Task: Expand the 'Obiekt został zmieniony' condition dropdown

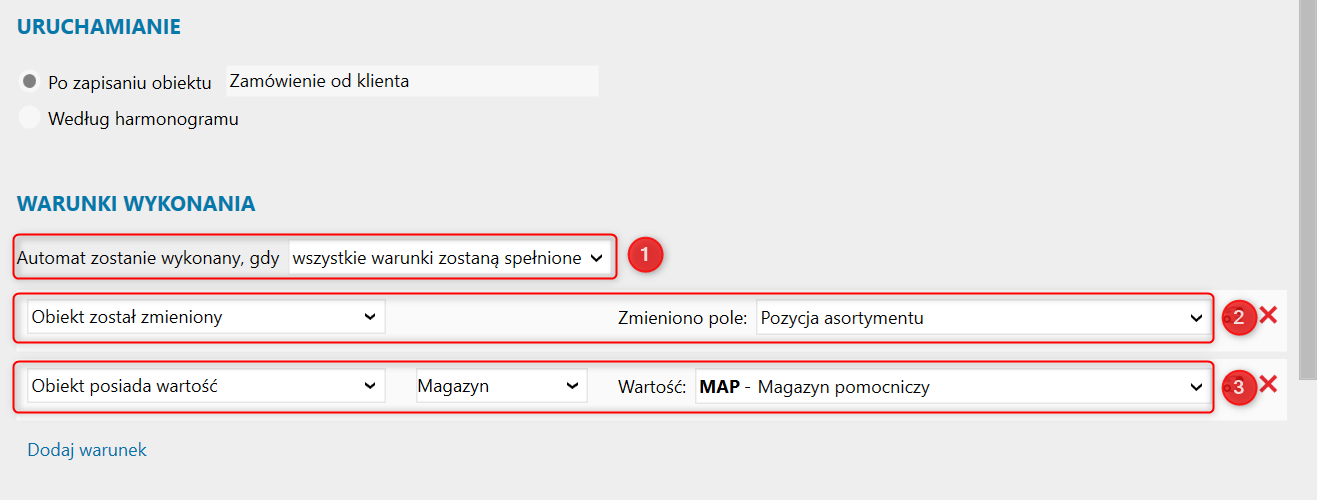Action: click(205, 318)
